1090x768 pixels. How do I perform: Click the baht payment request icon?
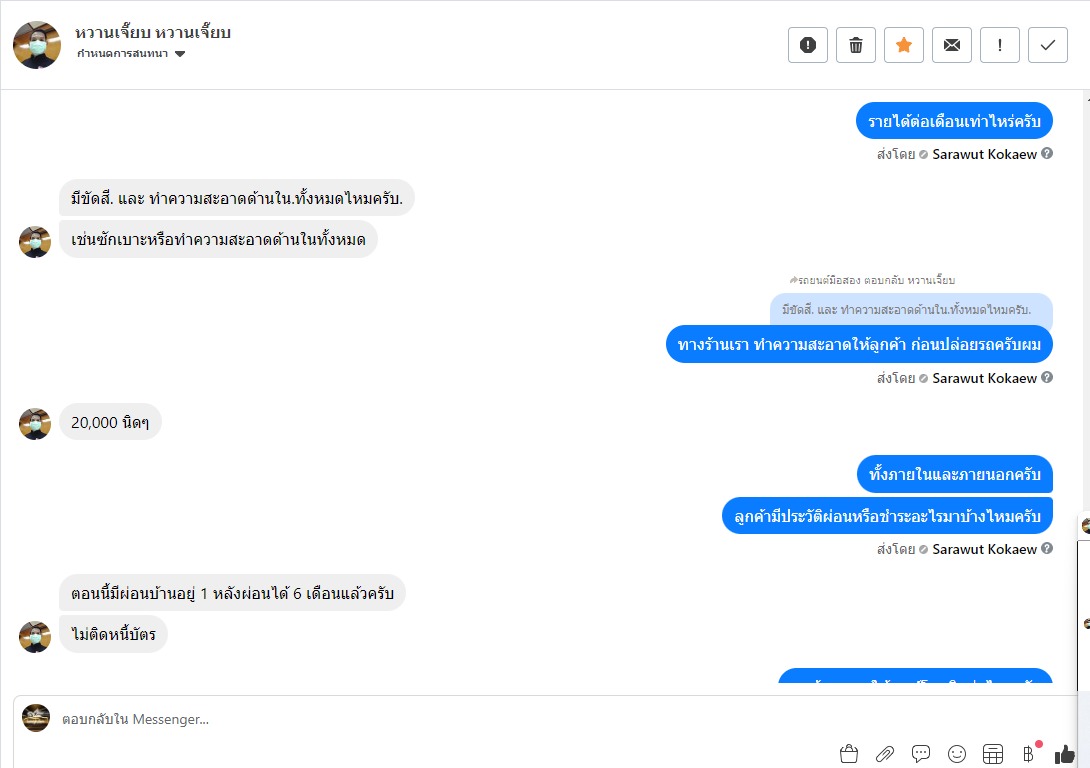(1028, 753)
